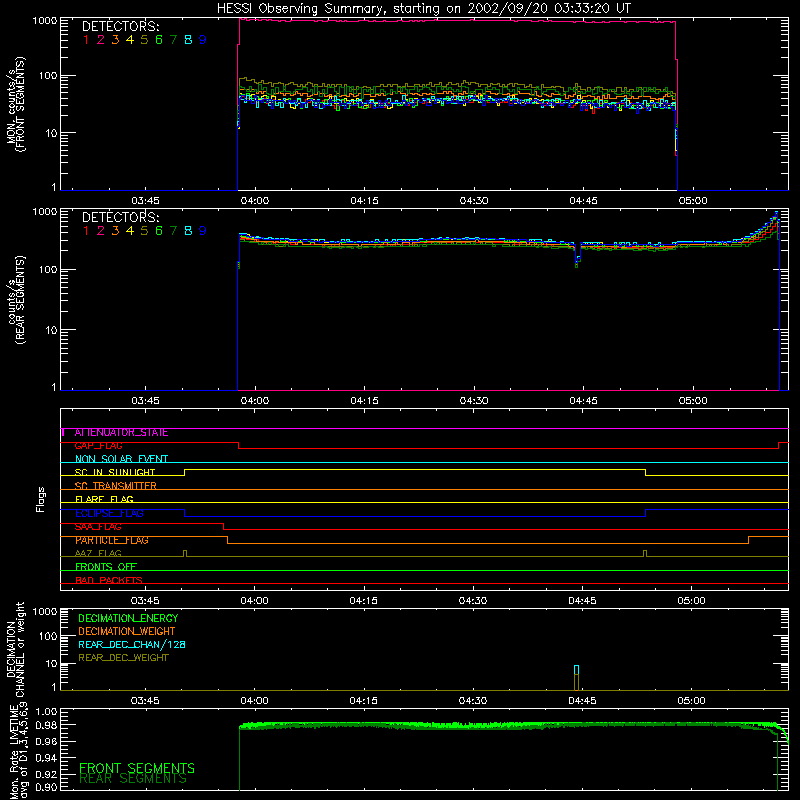Click 05:00 tick under decimation panel

coord(691,701)
